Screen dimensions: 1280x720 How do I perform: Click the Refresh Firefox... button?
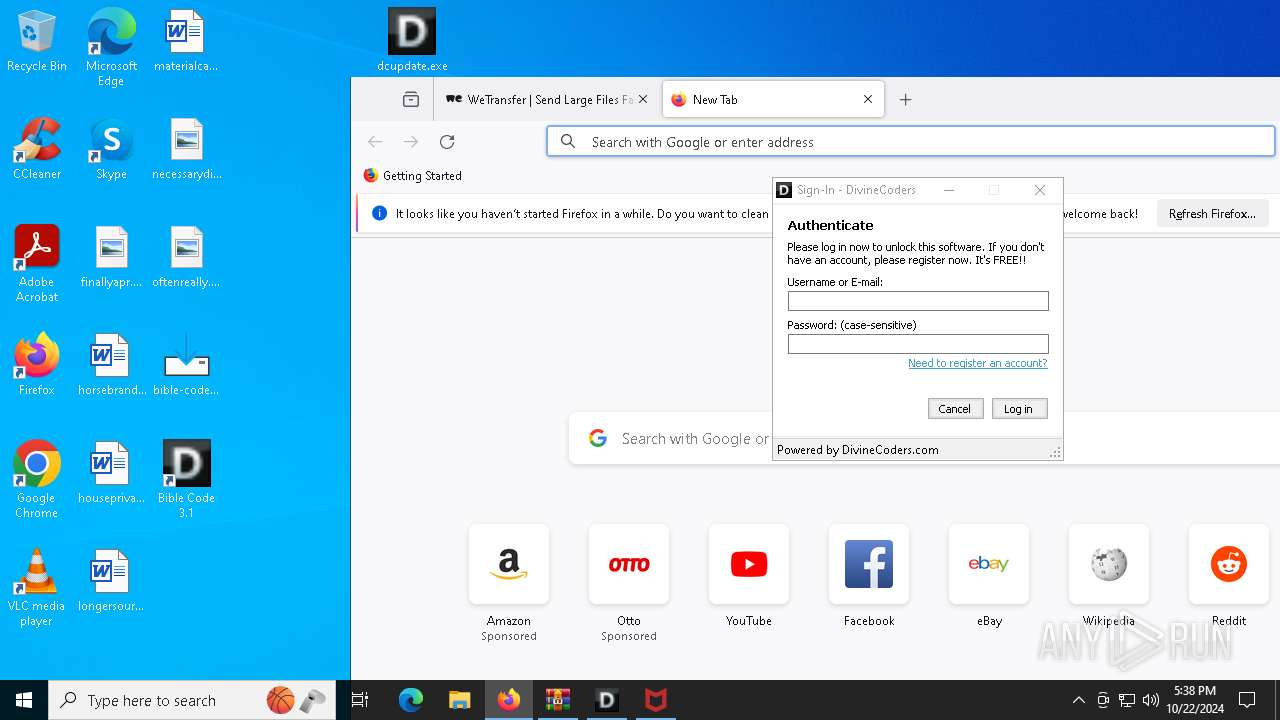point(1212,213)
